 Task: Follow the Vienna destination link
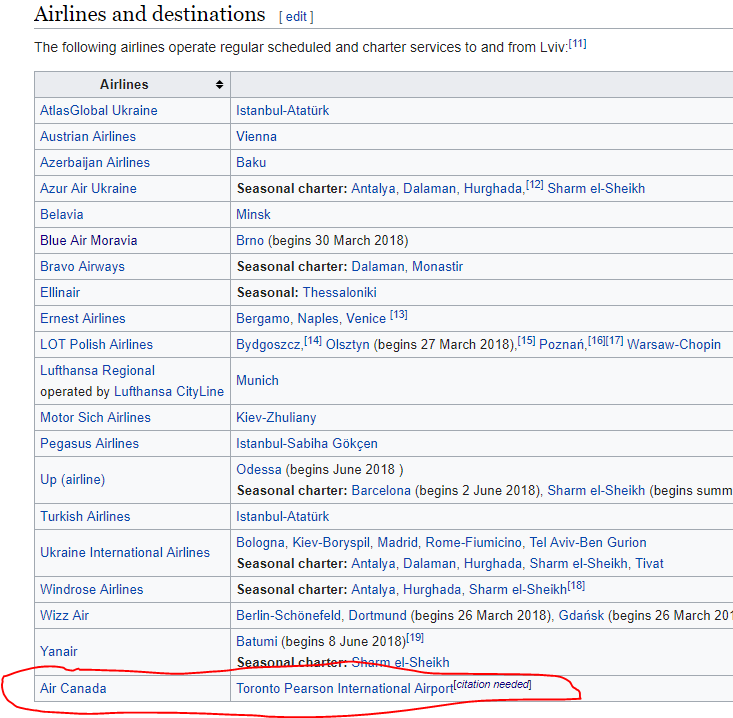256,136
